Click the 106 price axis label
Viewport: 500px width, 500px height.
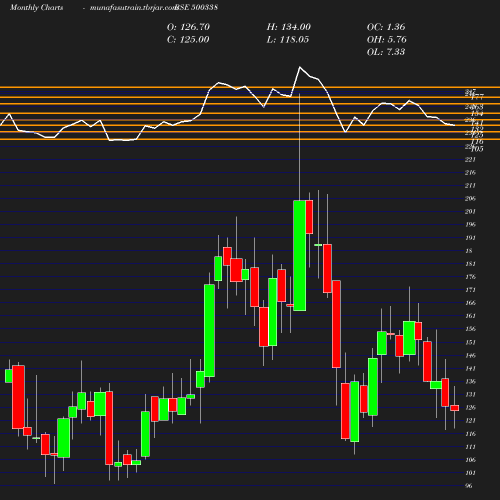pos(470,460)
